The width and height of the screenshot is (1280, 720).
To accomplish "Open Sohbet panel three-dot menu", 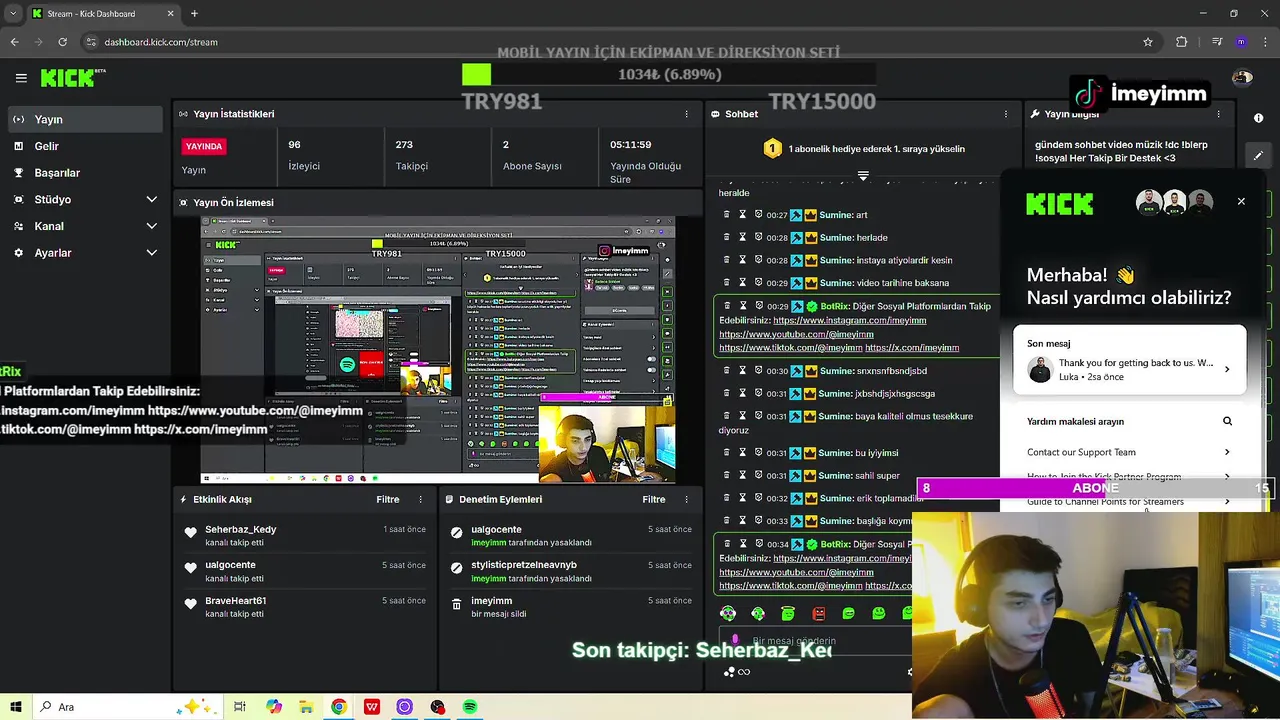I will pos(1005,114).
